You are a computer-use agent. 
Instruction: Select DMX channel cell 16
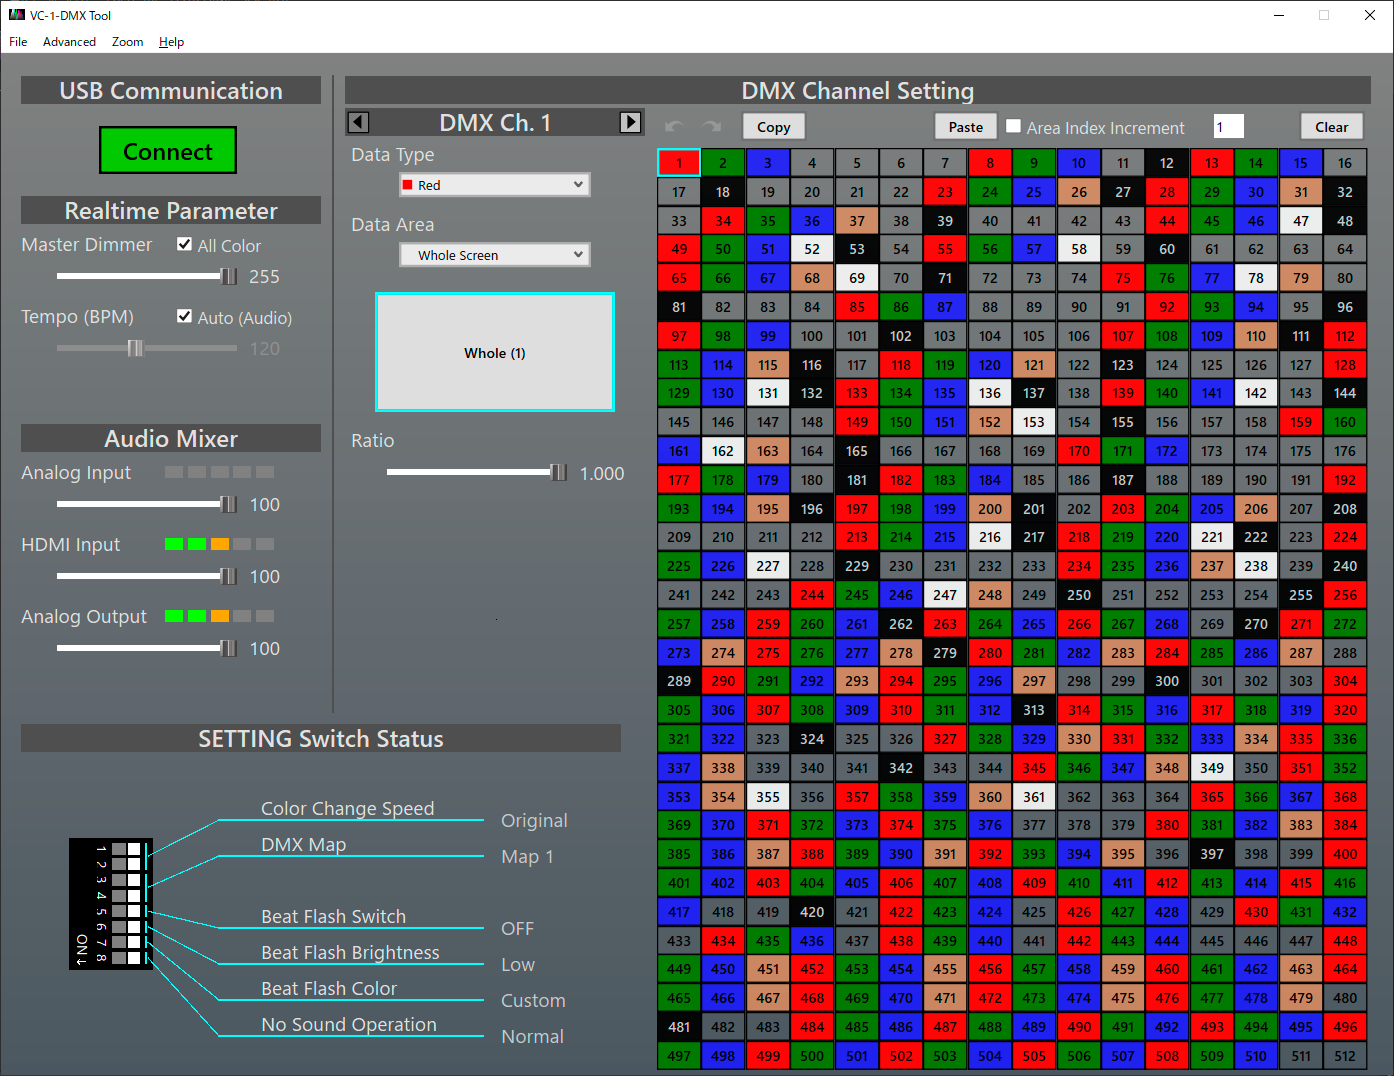coord(1345,163)
